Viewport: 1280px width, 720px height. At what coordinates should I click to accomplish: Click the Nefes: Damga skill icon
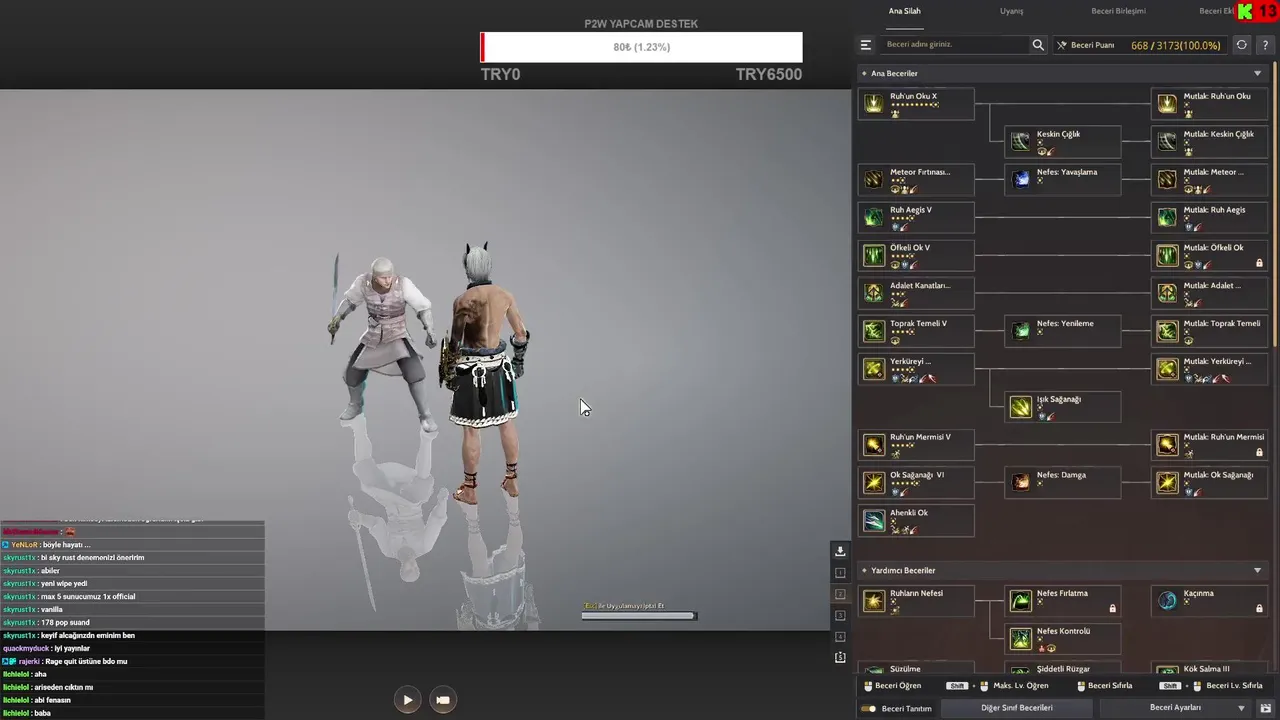point(1020,483)
